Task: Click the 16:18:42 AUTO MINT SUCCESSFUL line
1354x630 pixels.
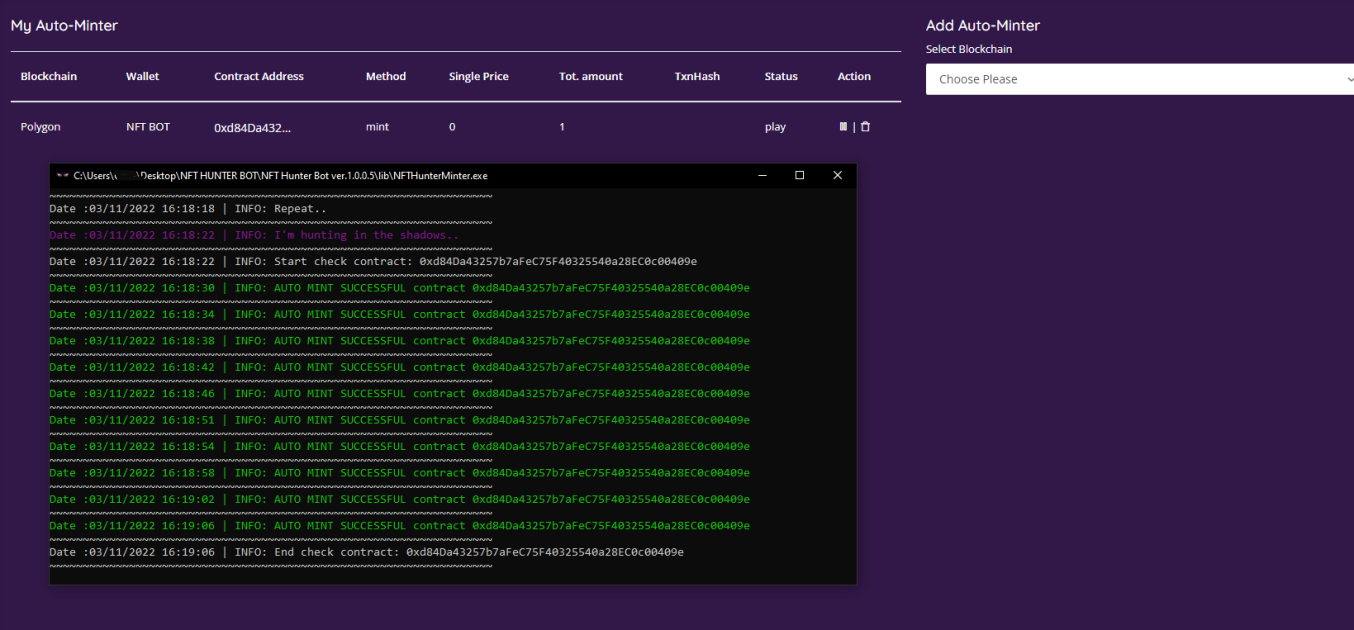Action: (x=400, y=367)
